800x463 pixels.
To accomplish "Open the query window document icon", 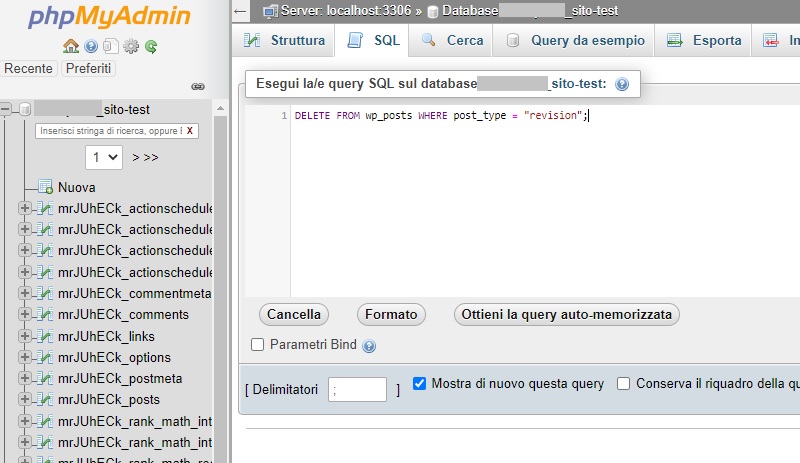I will pos(110,47).
